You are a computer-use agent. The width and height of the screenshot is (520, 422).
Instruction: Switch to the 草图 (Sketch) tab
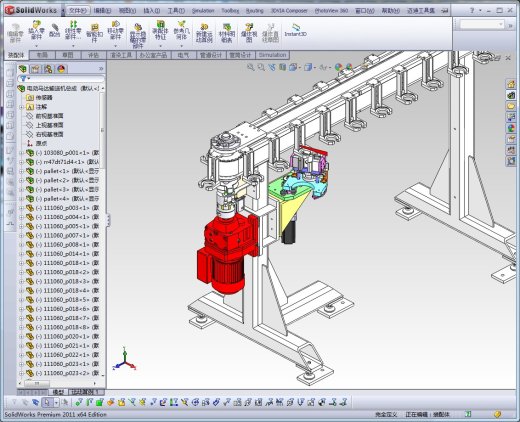tap(68, 55)
